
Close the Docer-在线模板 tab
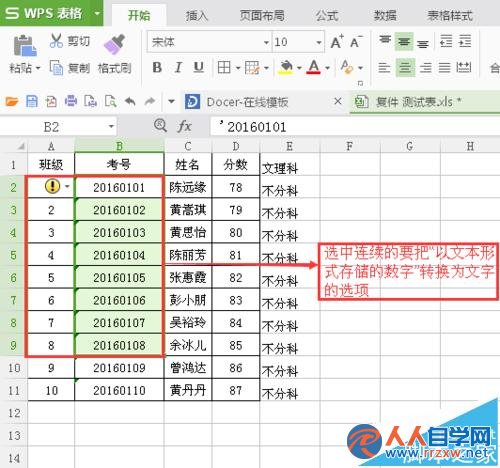point(338,101)
